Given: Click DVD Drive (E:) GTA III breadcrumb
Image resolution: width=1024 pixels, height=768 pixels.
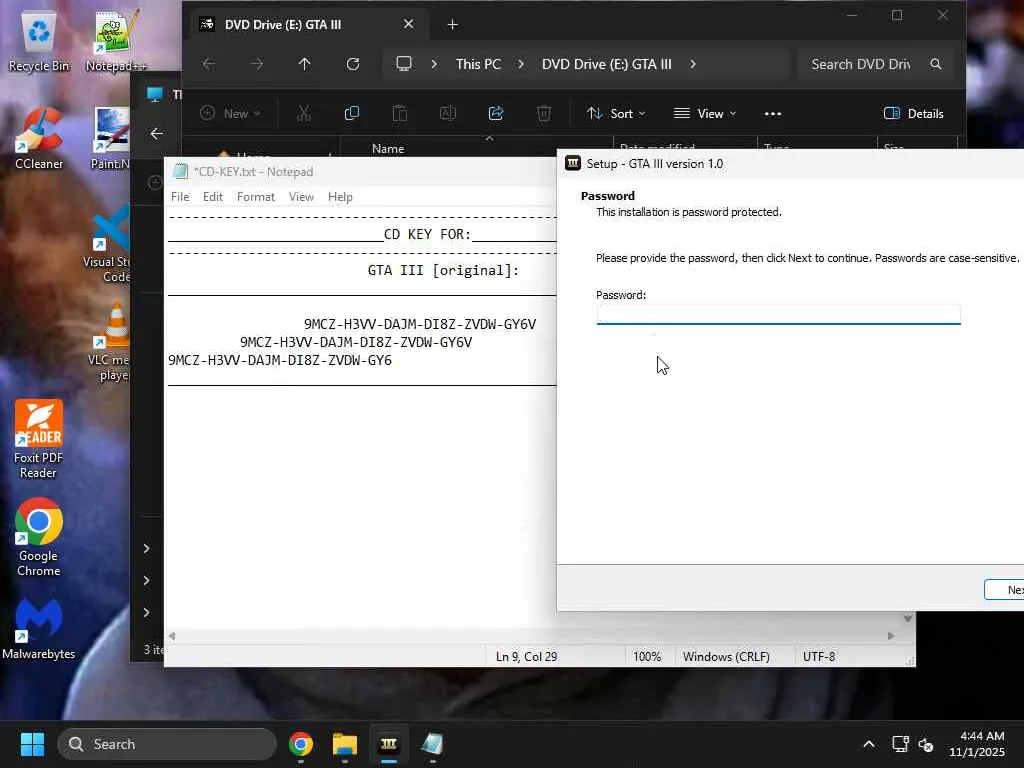Looking at the screenshot, I should 607,64.
